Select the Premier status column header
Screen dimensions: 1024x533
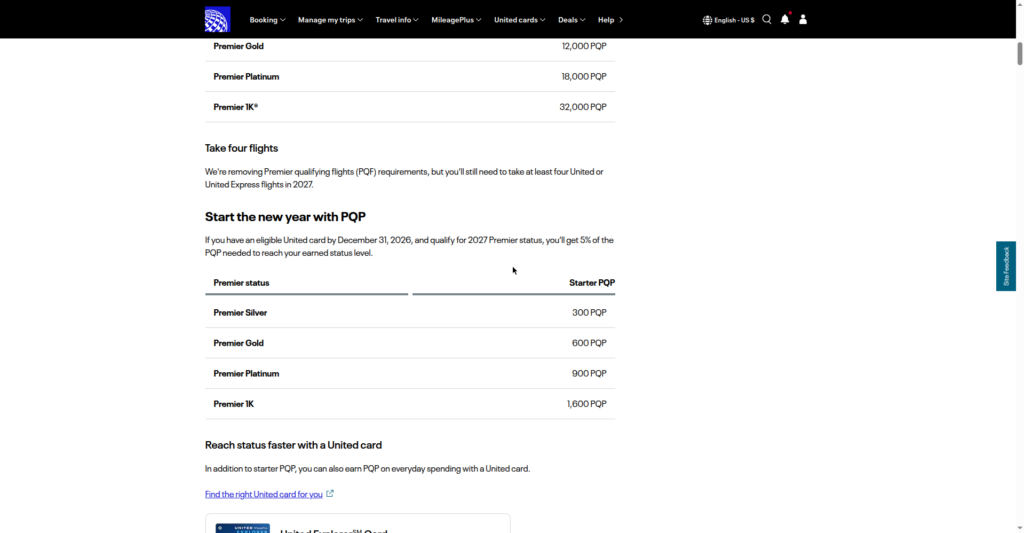click(241, 283)
